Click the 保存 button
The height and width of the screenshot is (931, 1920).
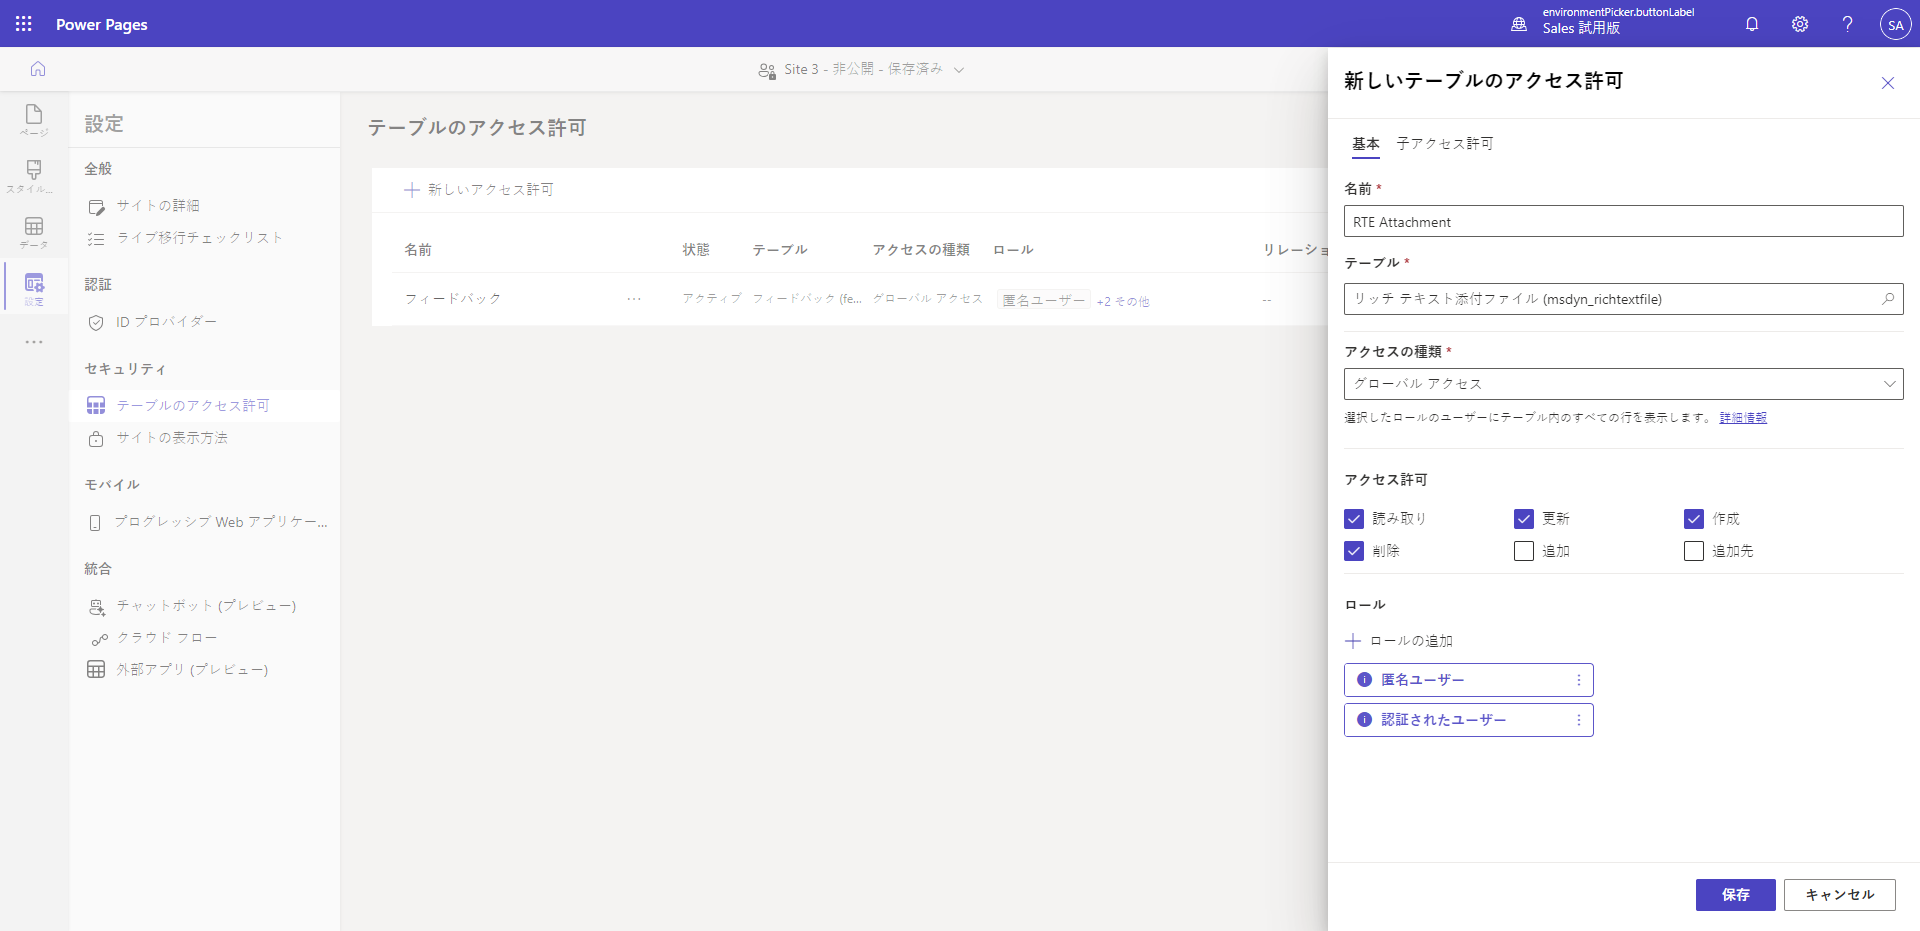pyautogui.click(x=1736, y=895)
